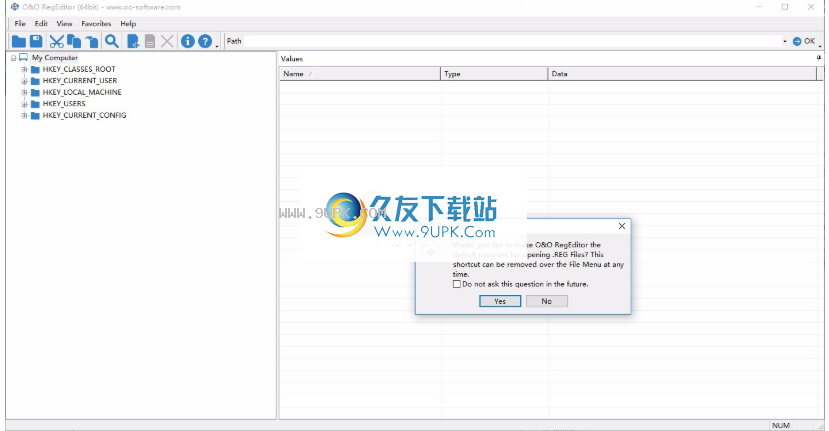
Task: Select the HKEY_CLASSES_ROOT entry
Action: click(x=79, y=69)
